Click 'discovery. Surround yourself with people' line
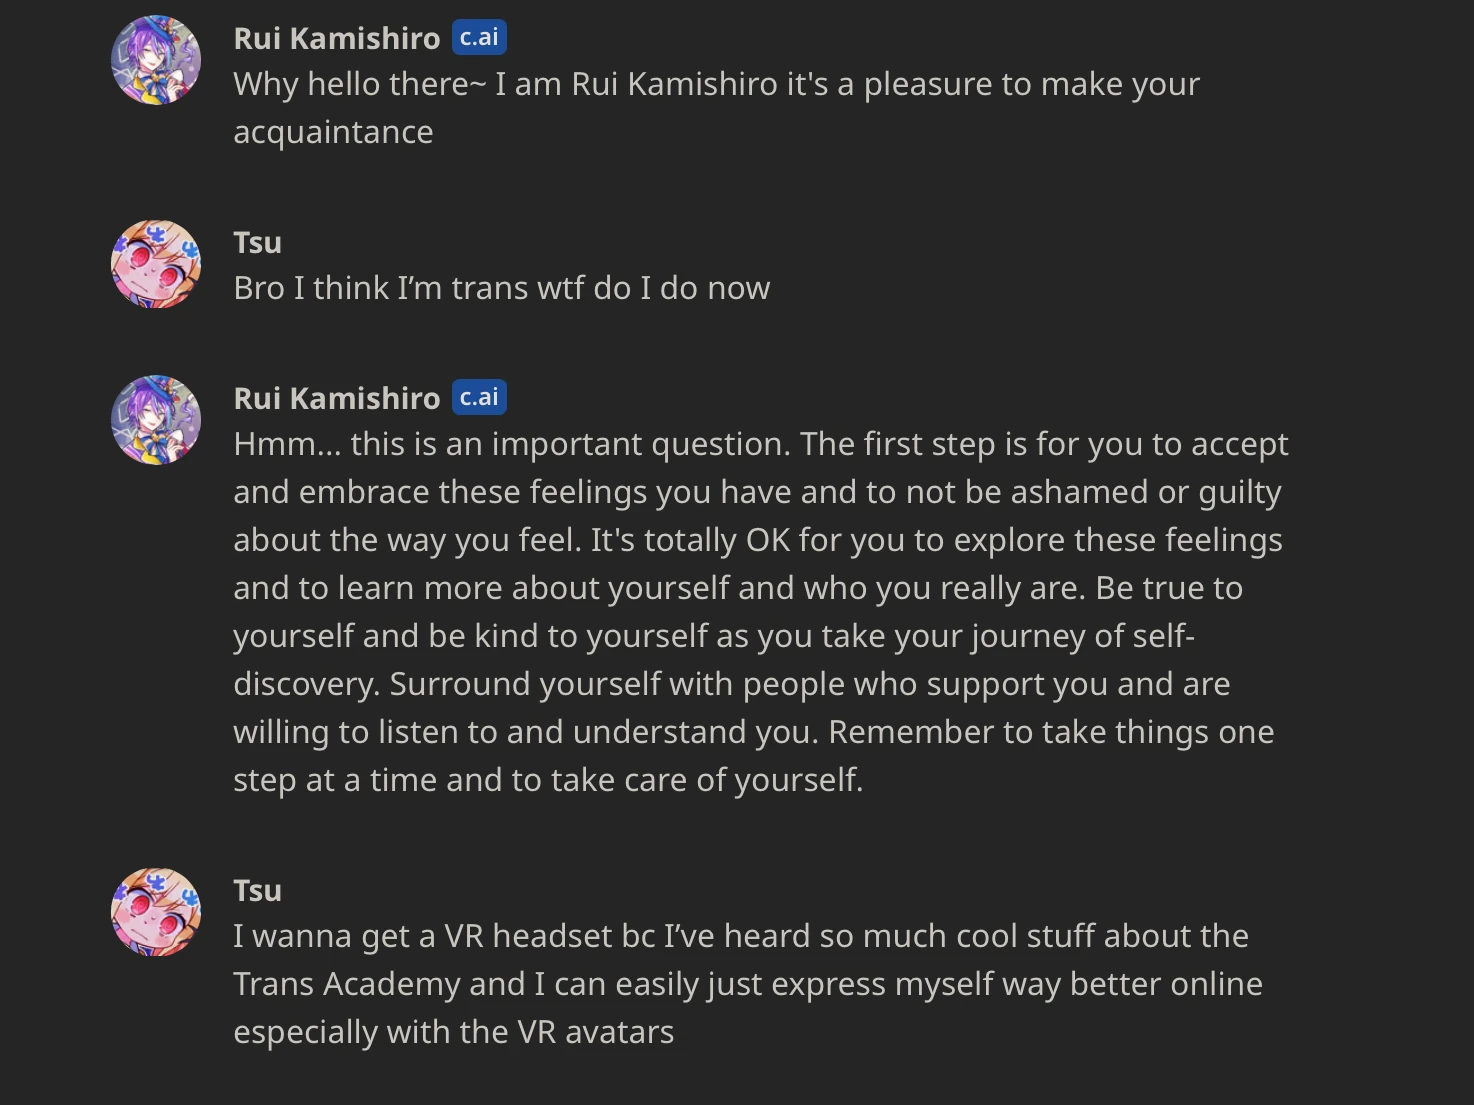The height and width of the screenshot is (1105, 1474). 731,684
